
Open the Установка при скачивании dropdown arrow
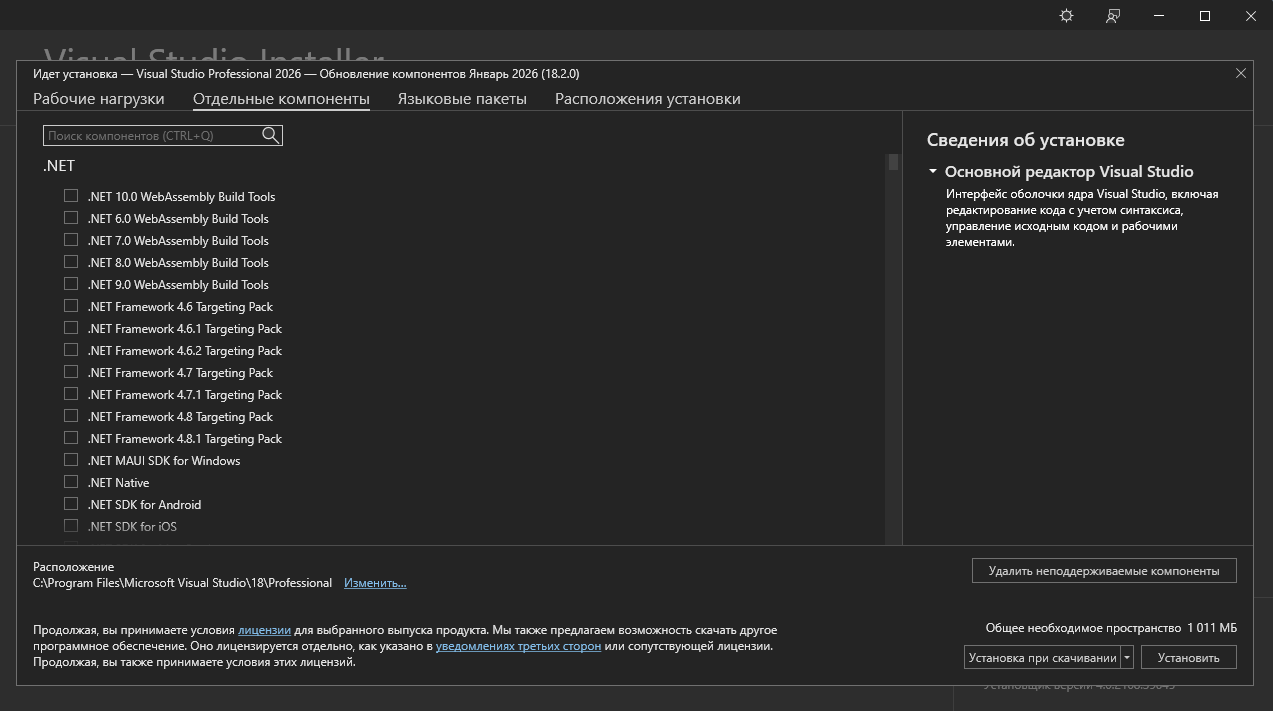point(1127,657)
